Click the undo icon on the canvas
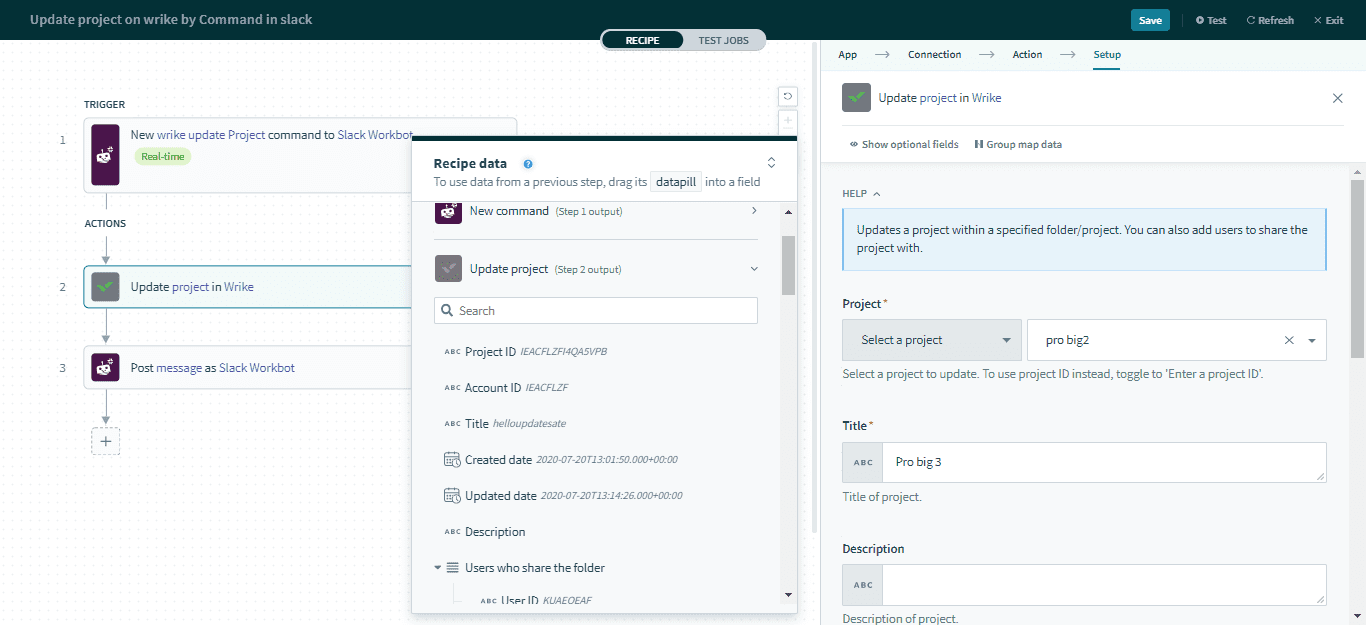 [x=788, y=96]
